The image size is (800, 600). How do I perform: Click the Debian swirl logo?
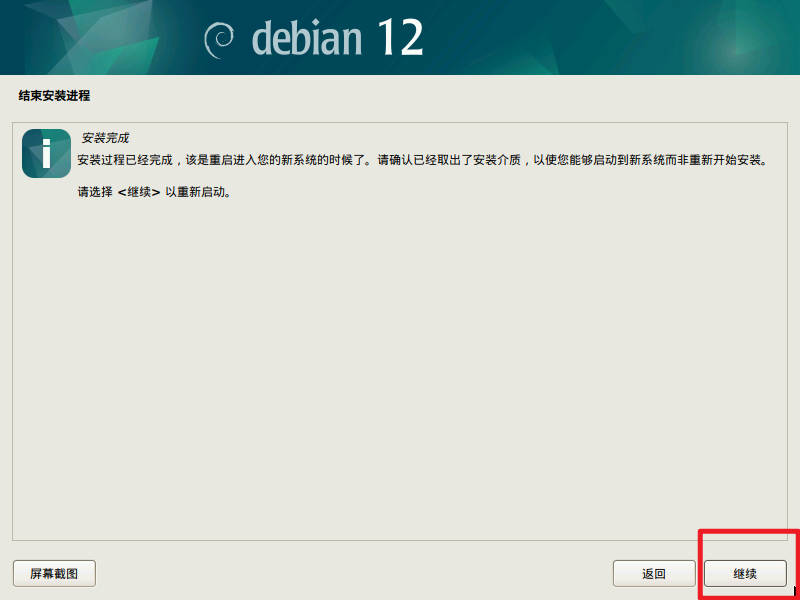219,40
